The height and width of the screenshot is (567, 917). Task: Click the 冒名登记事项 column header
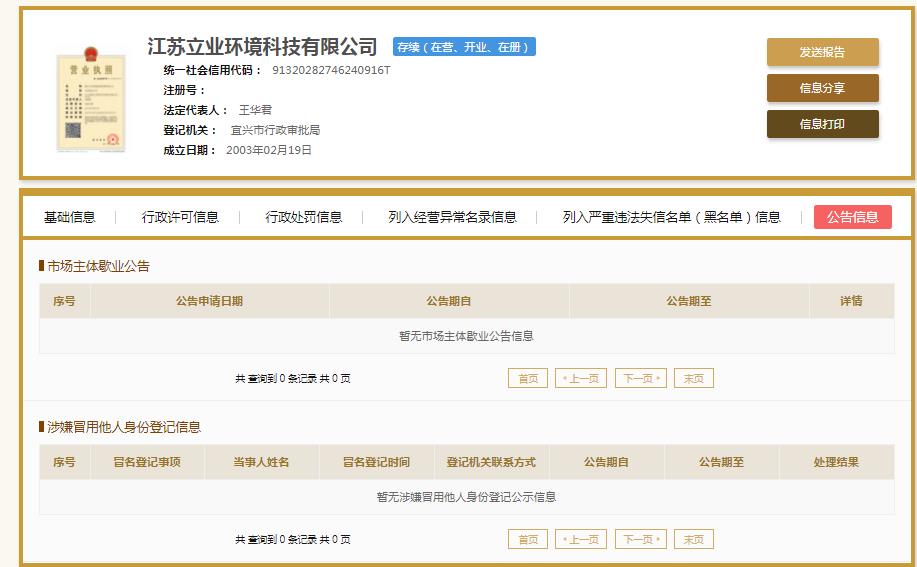pyautogui.click(x=147, y=462)
